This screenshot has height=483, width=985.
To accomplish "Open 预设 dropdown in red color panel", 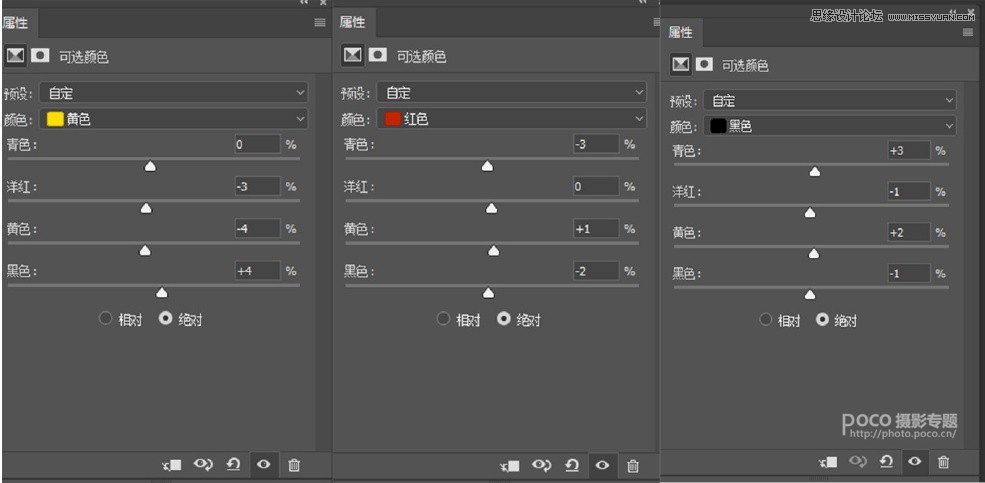I will point(511,93).
